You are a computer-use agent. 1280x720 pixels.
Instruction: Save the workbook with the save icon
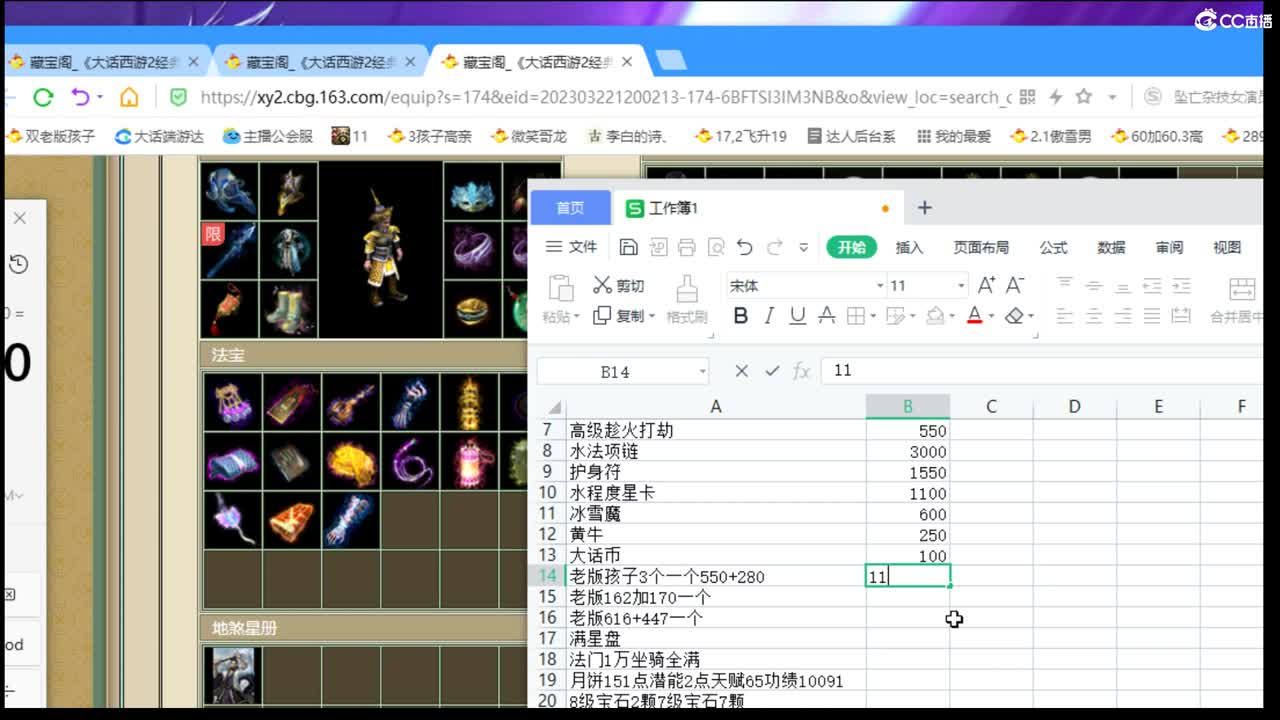[628, 247]
